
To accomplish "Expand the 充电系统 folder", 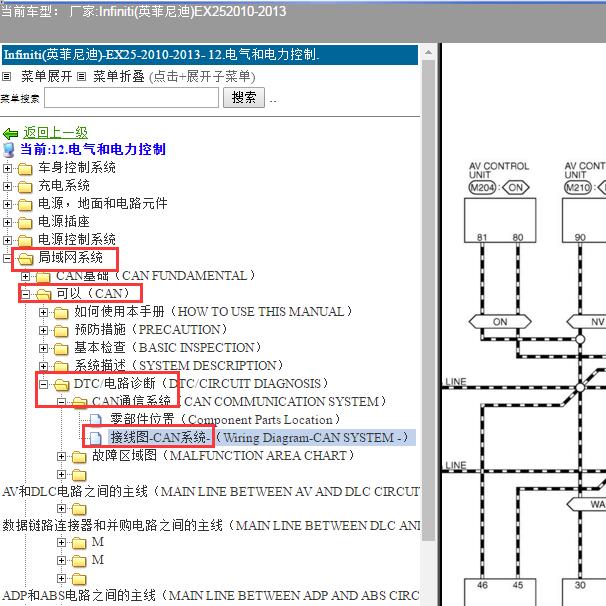I will [7, 186].
